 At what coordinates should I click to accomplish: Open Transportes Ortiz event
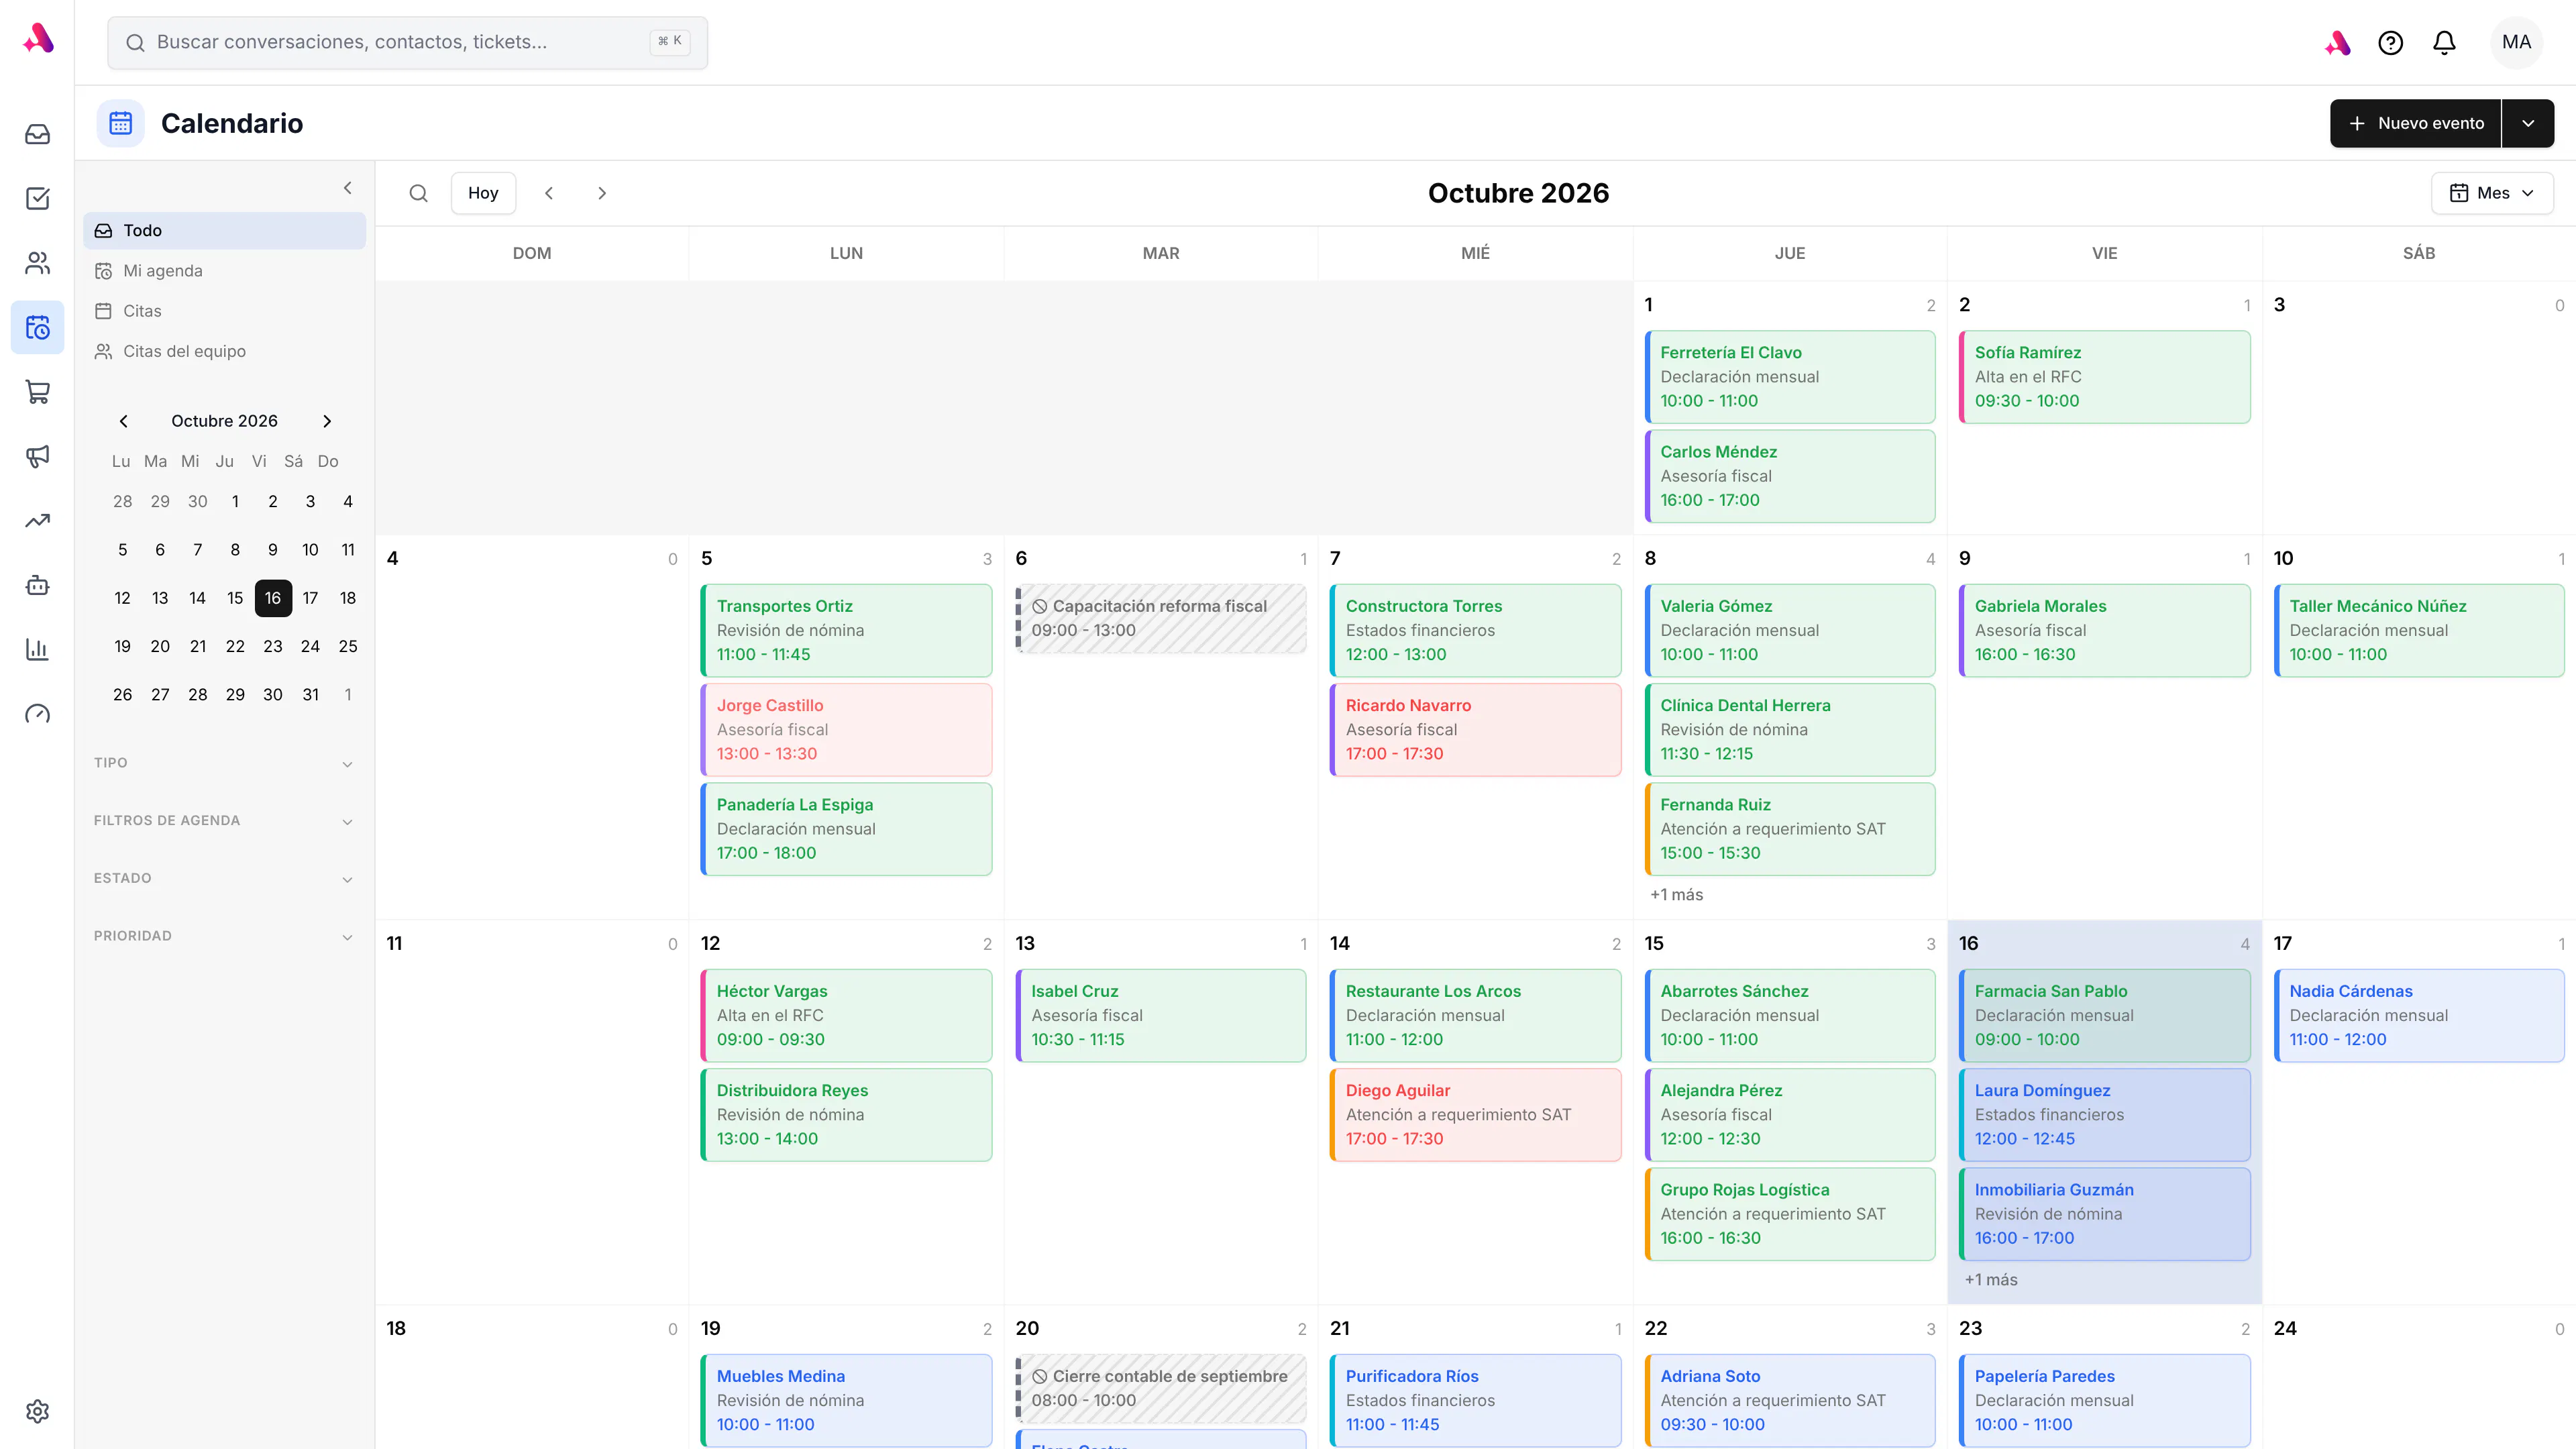pos(846,630)
